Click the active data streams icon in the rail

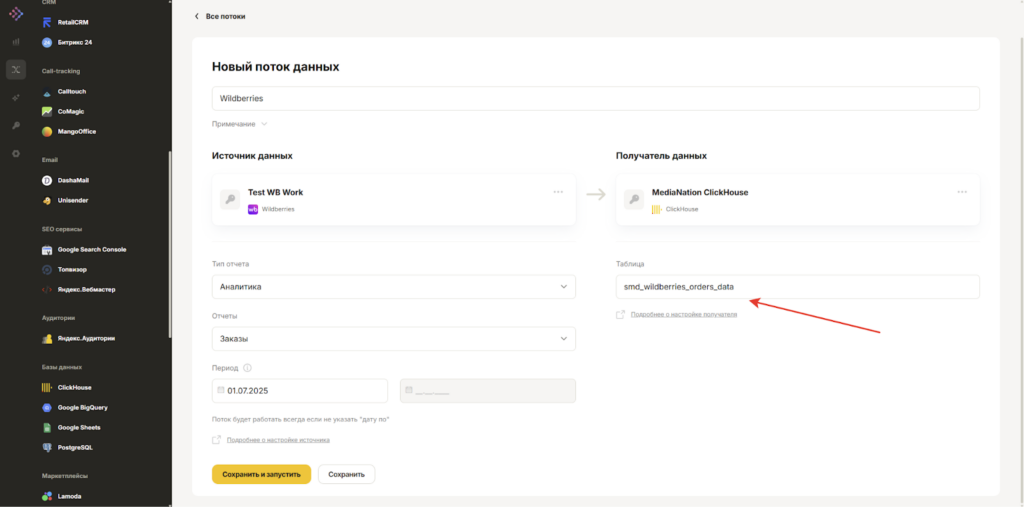[x=16, y=69]
